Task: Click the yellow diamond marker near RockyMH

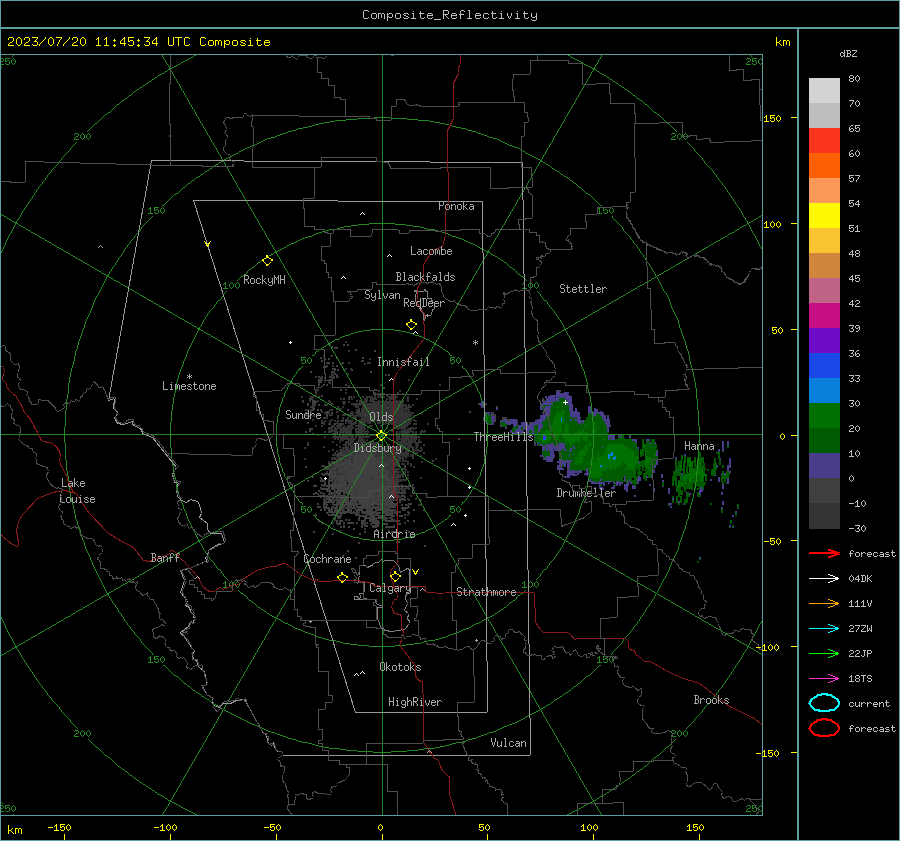Action: coord(267,261)
